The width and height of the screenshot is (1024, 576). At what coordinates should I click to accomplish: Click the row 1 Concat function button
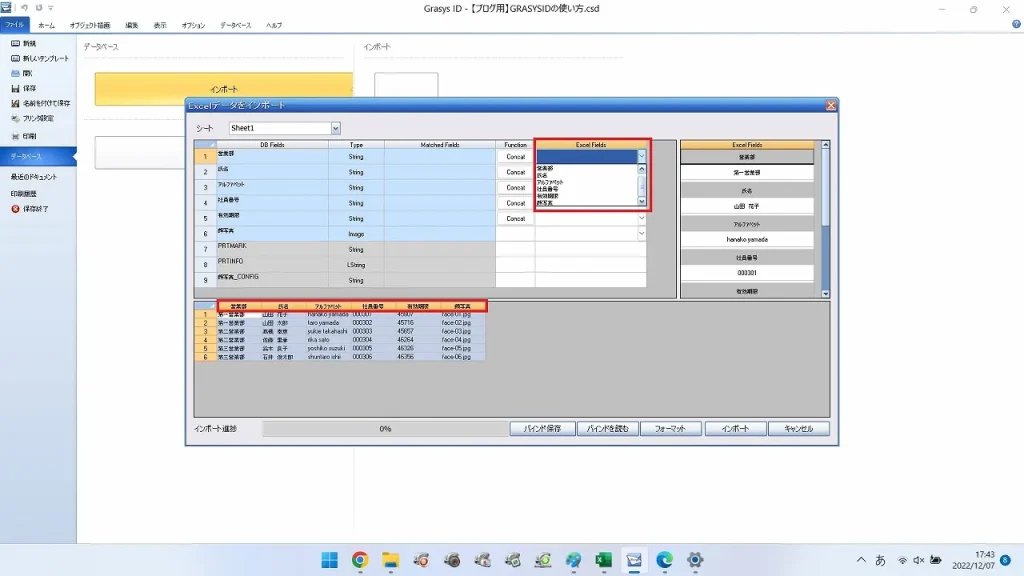click(515, 157)
